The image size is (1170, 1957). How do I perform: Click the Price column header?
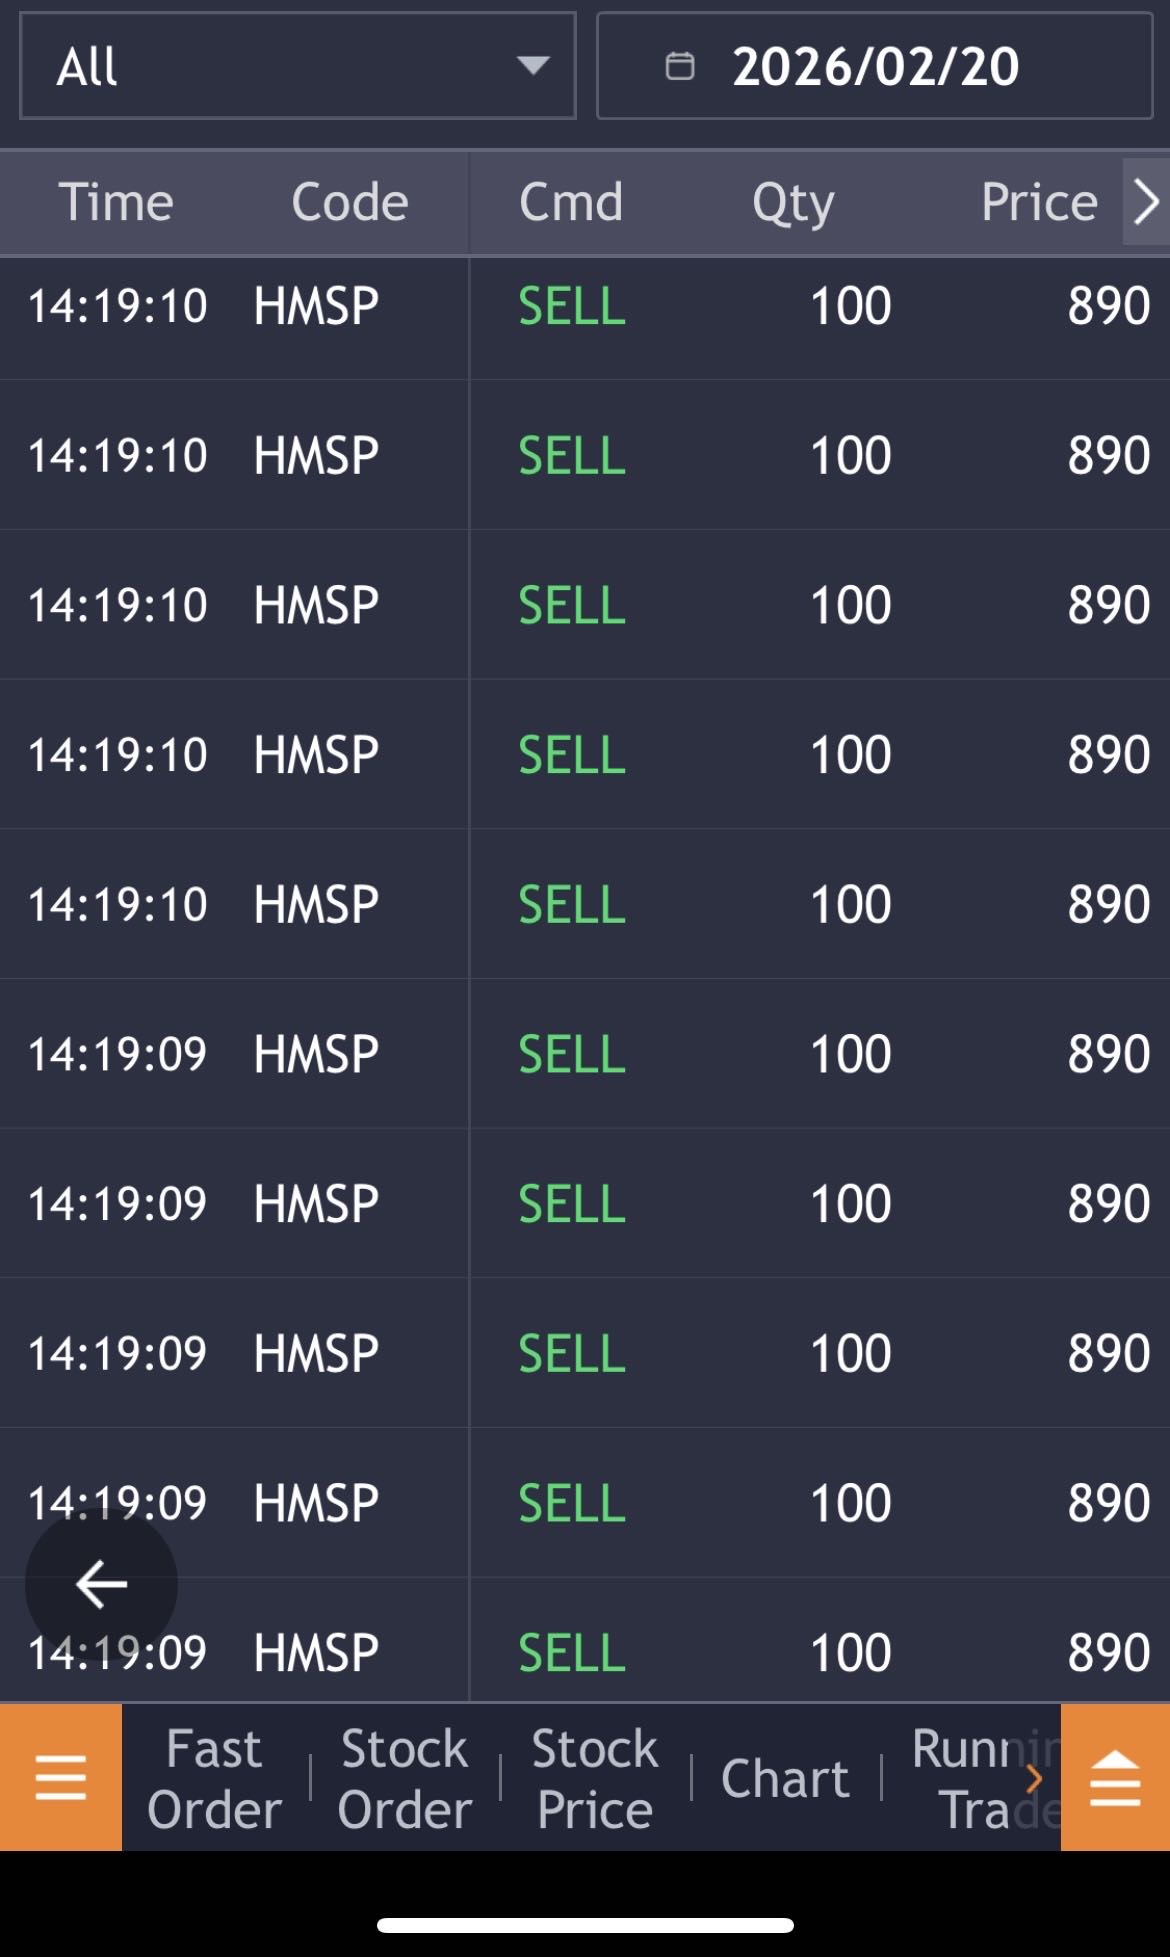pyautogui.click(x=1038, y=202)
